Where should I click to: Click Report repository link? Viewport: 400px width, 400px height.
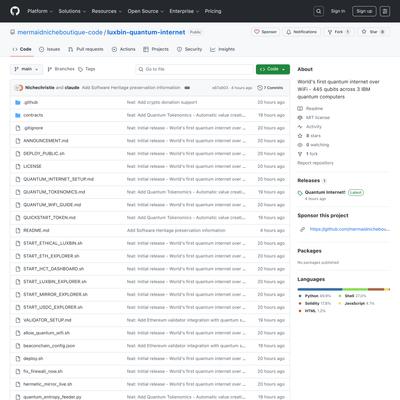pos(315,163)
